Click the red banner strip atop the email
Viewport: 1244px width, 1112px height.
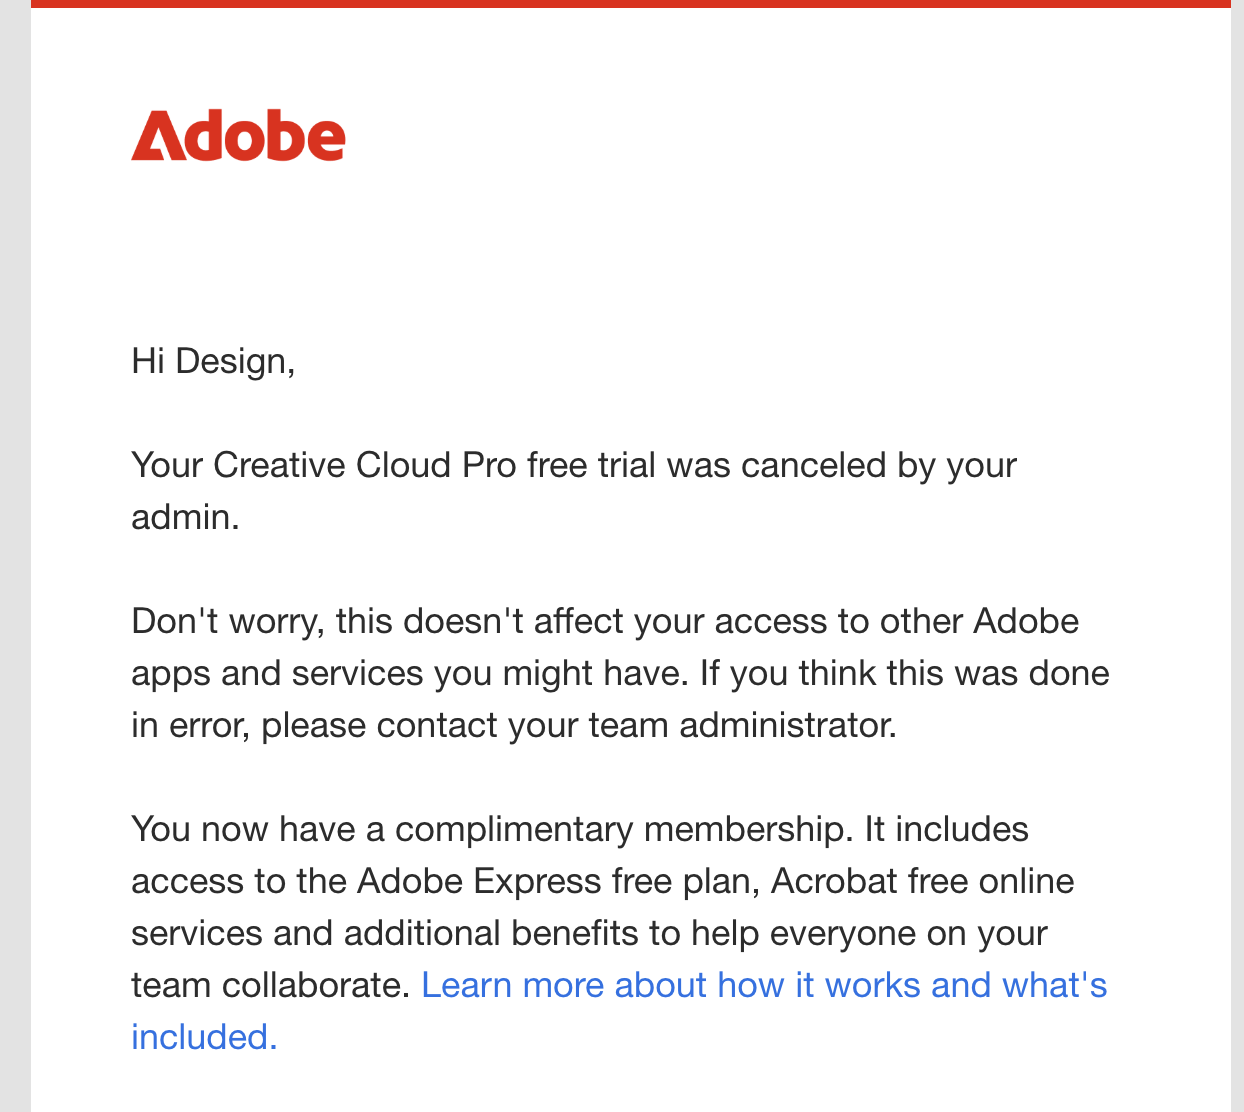631,4
